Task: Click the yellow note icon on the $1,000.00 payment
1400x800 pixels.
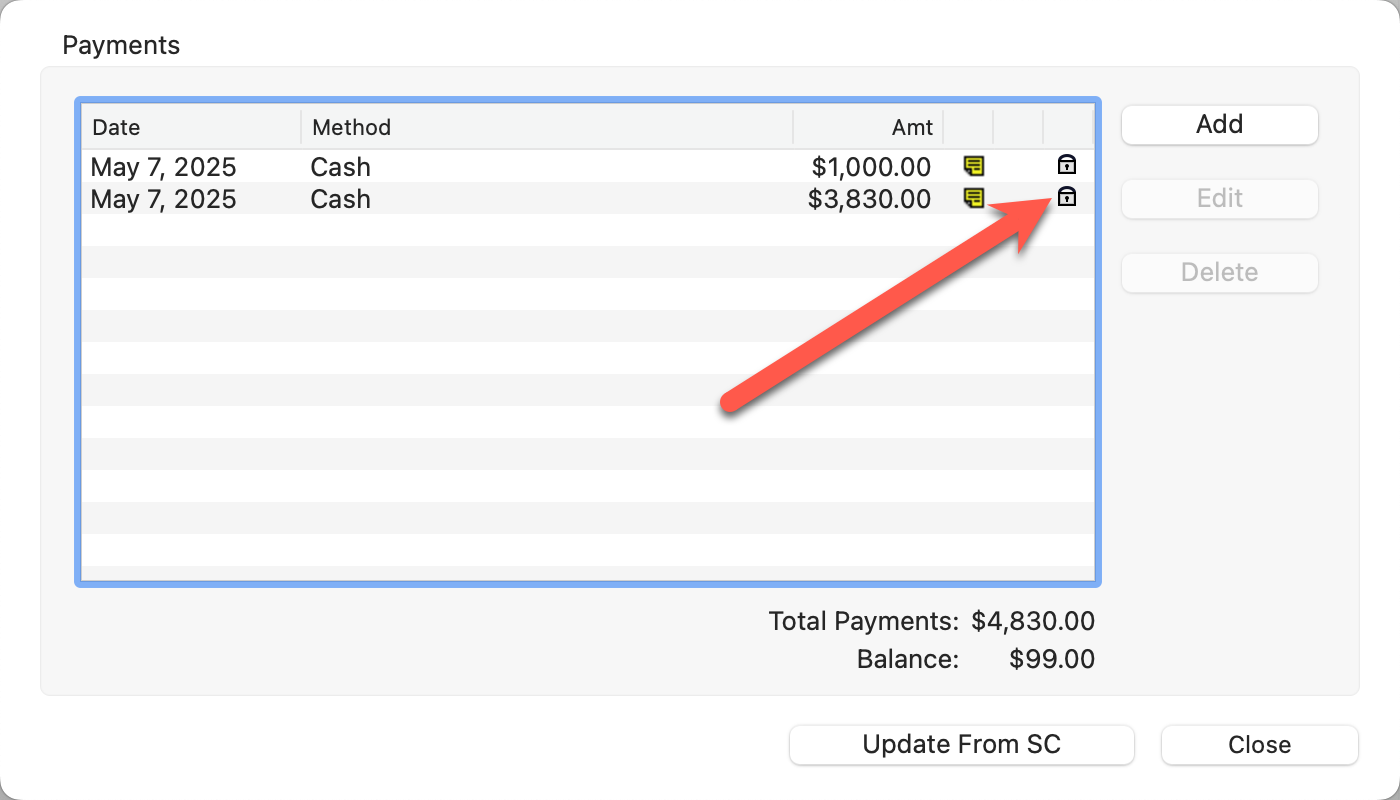Action: click(973, 166)
